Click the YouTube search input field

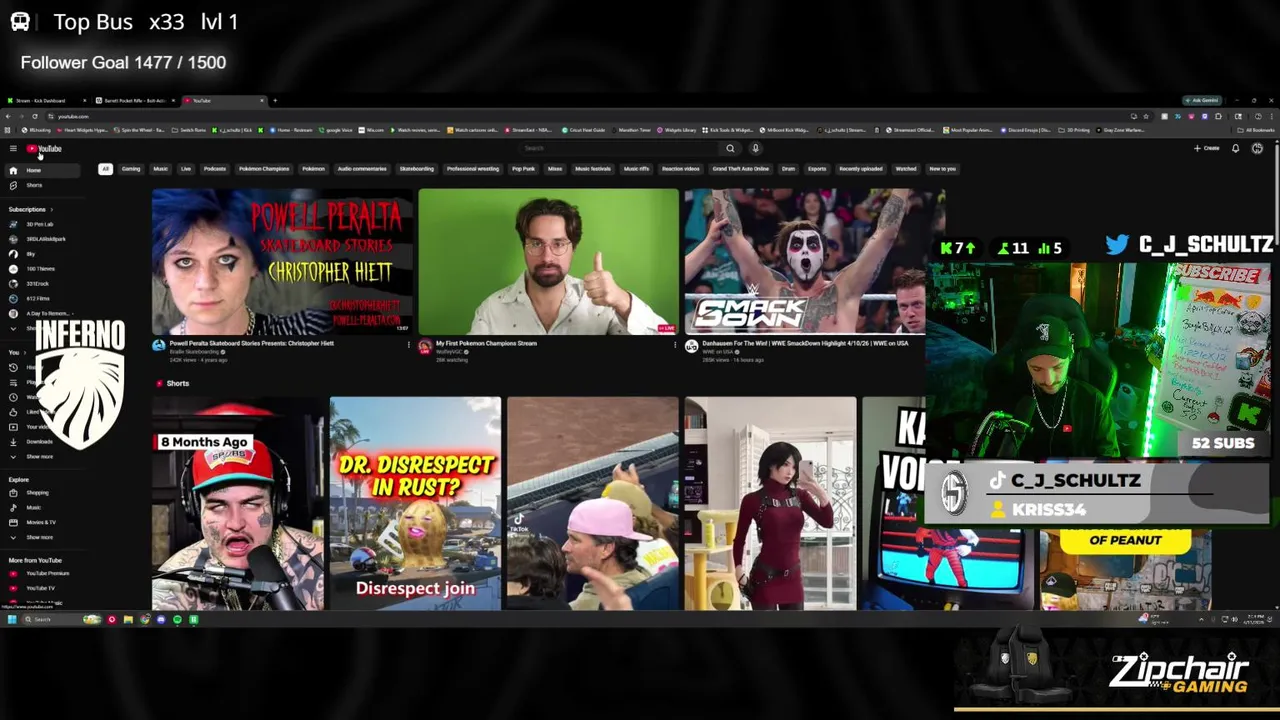(x=620, y=148)
